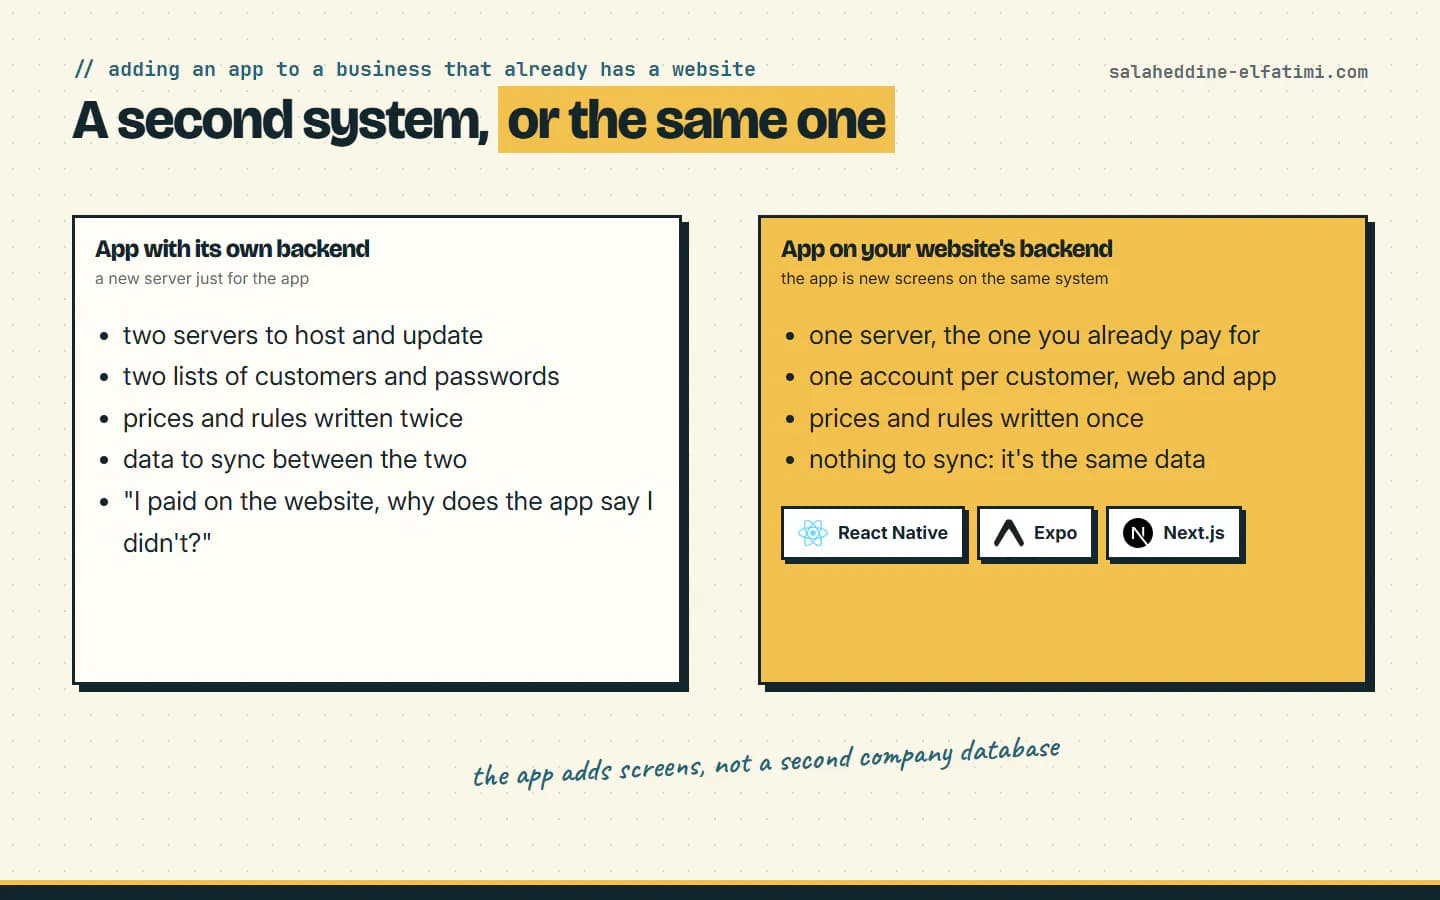Click the heading 'A second system,'
Image resolution: width=1440 pixels, height=900 pixels.
pos(281,120)
